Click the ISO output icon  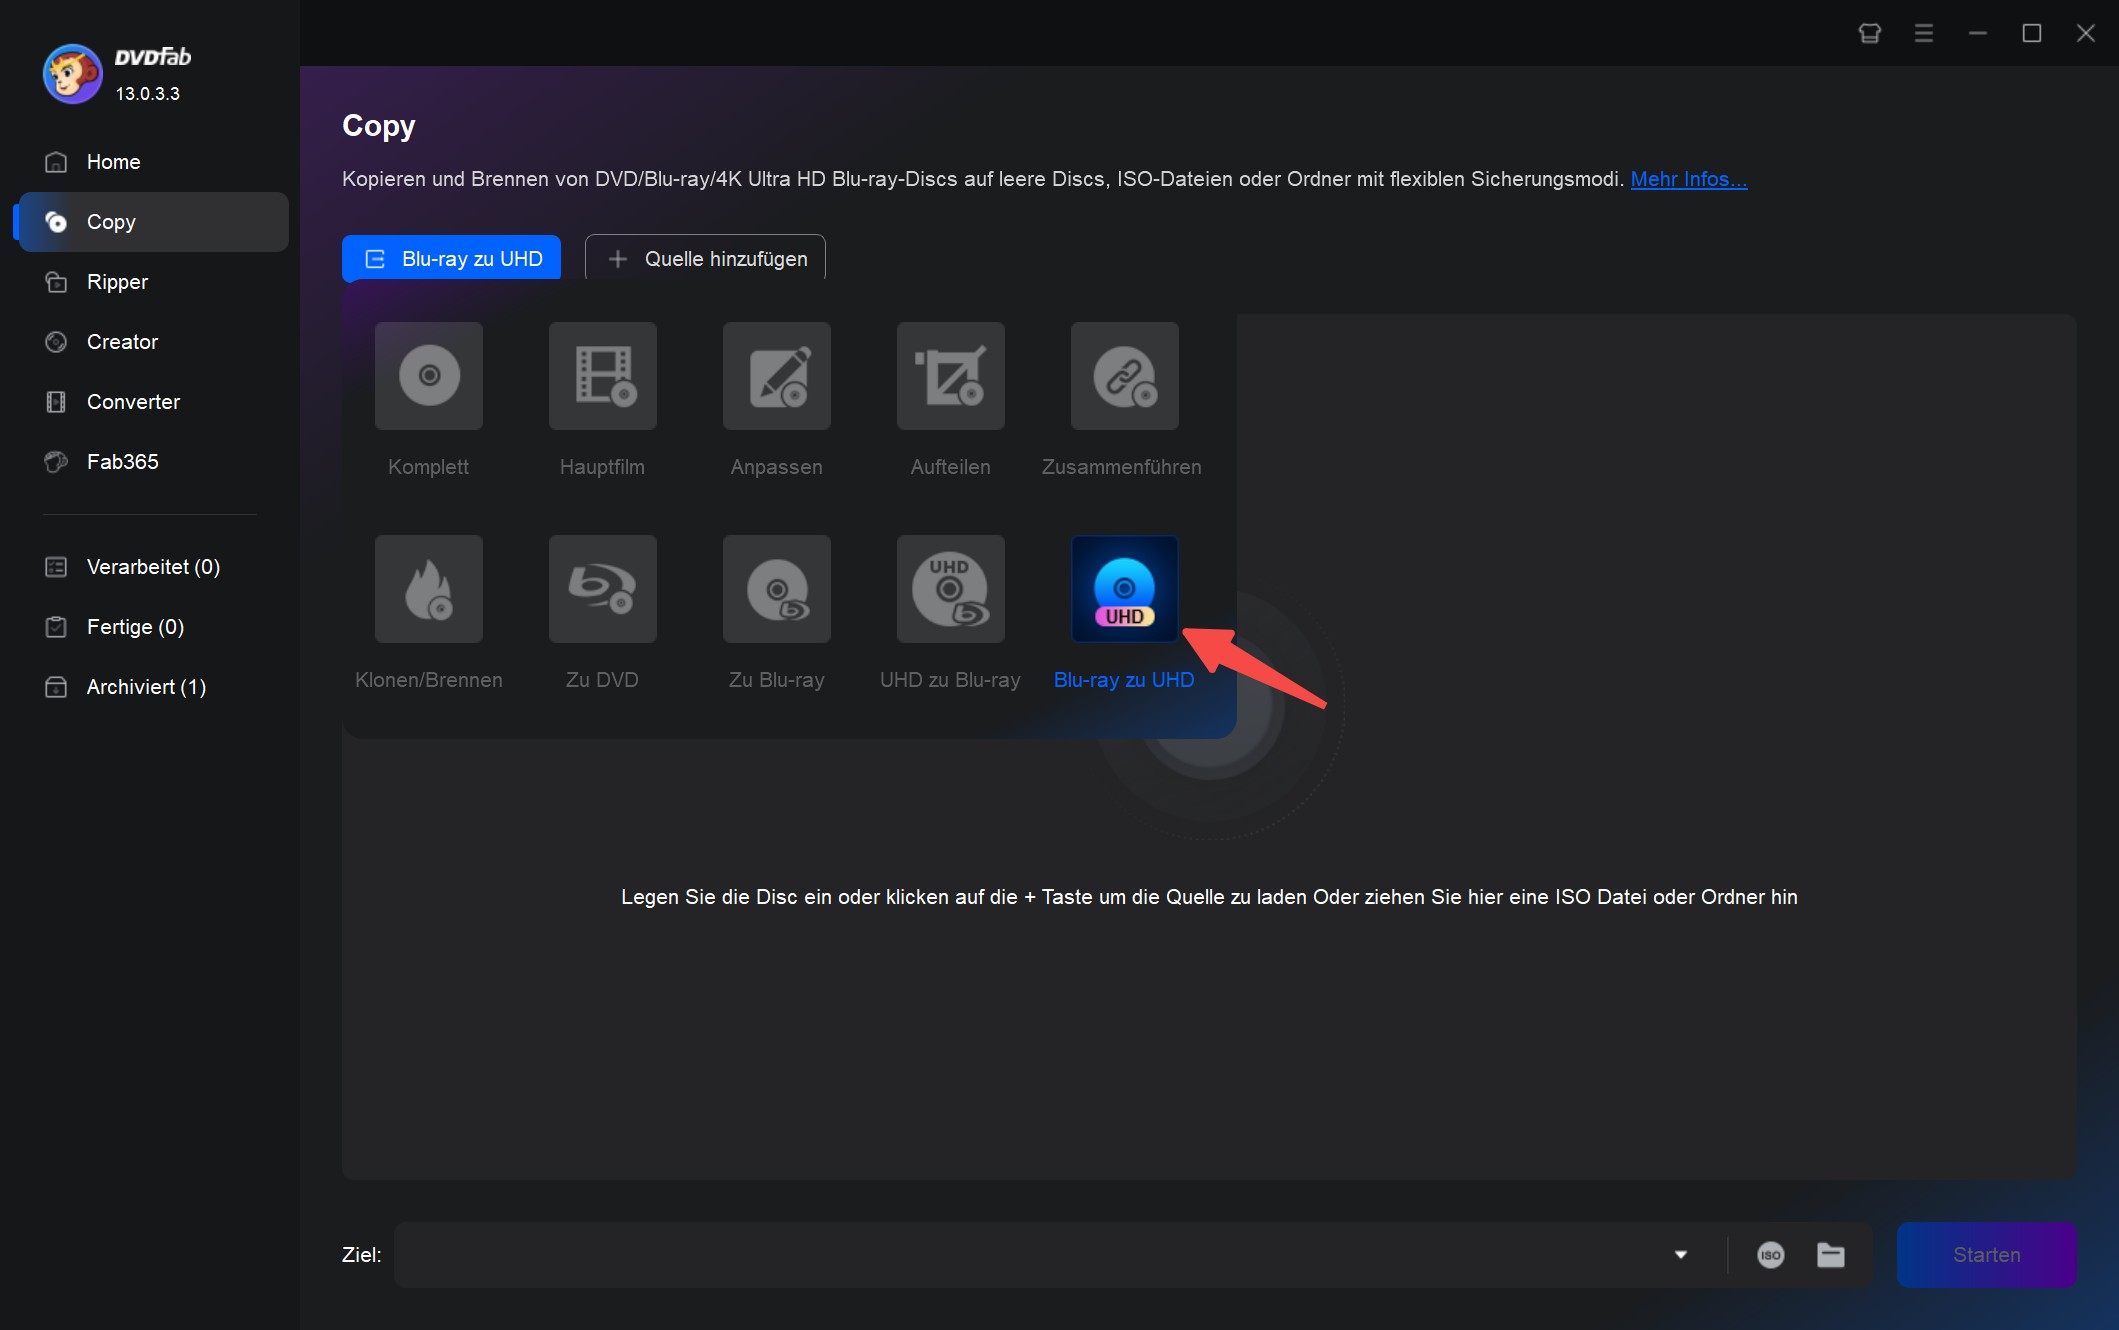coord(1771,1255)
